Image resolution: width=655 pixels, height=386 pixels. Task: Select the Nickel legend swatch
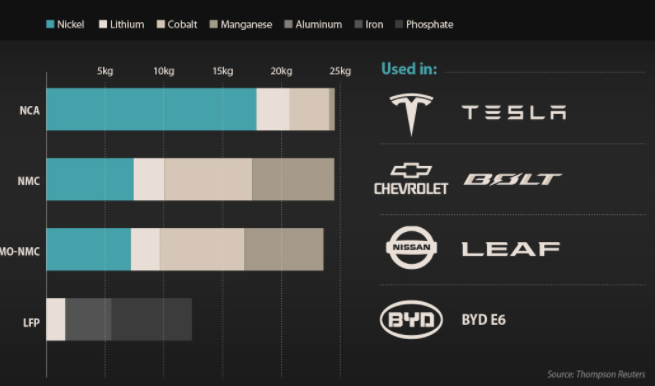[x=50, y=24]
